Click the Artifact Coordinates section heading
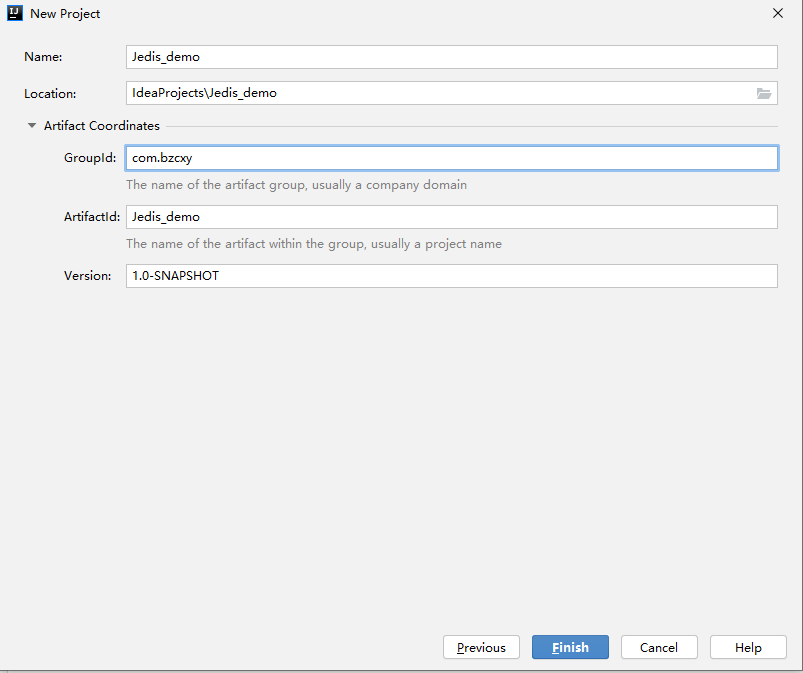 pyautogui.click(x=102, y=125)
